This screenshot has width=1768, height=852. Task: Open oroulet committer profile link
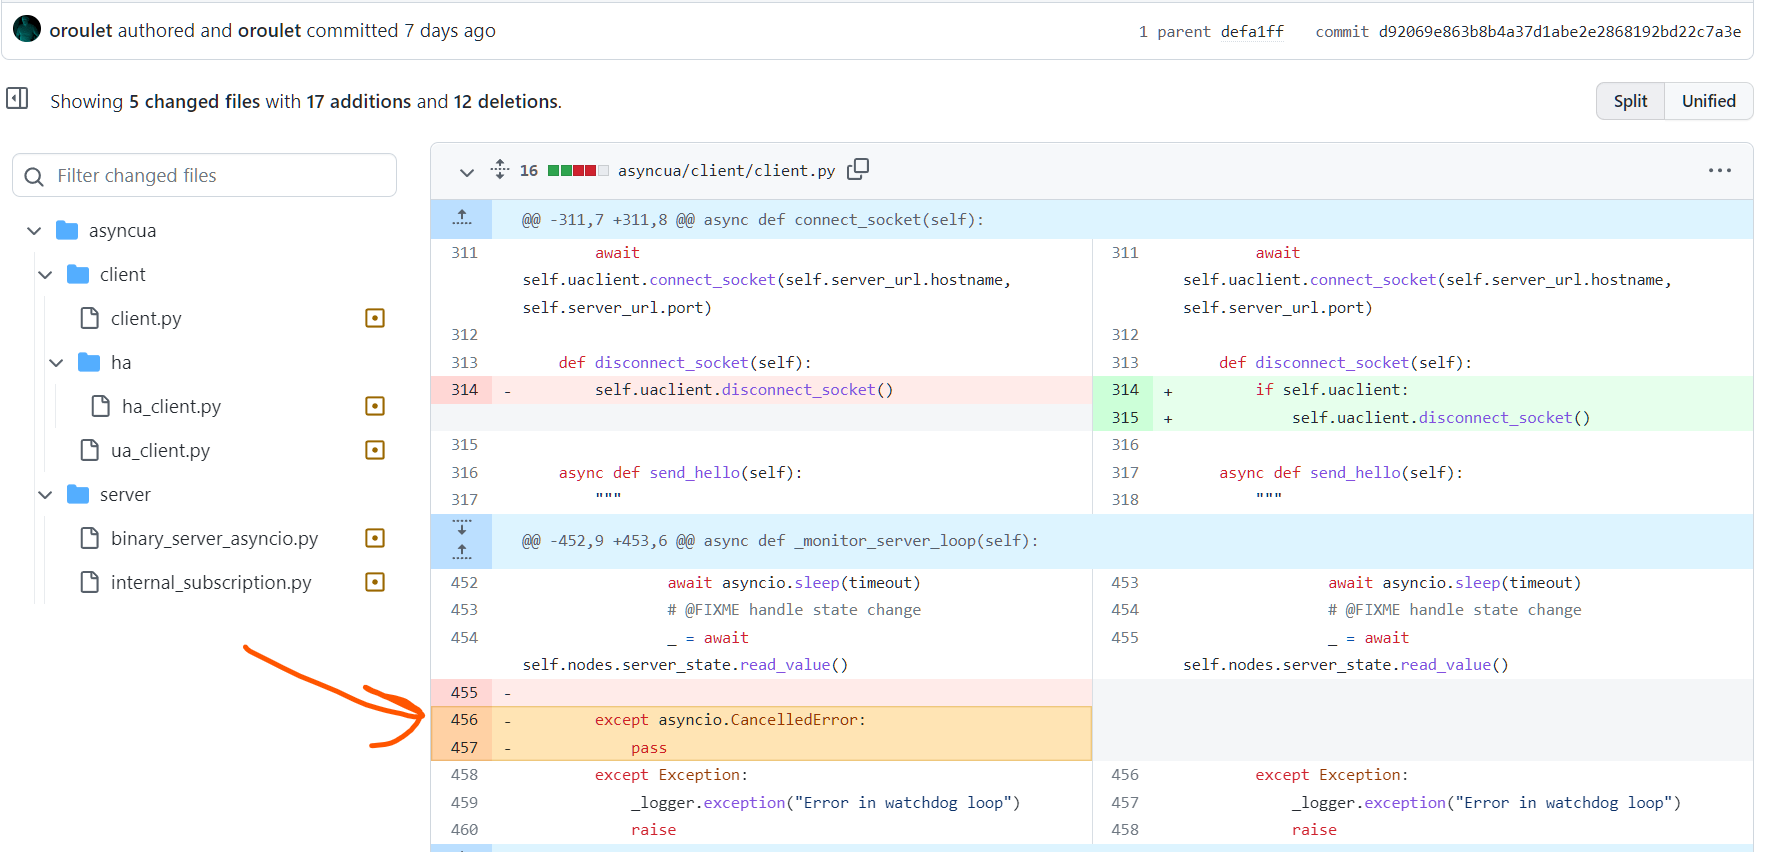(x=269, y=30)
